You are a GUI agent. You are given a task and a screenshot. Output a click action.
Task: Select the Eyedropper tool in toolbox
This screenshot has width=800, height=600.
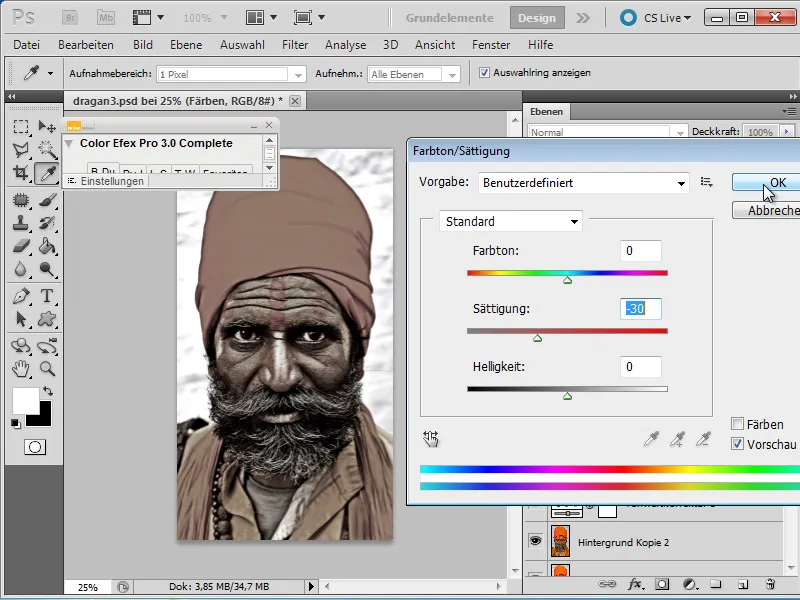pyautogui.click(x=47, y=173)
